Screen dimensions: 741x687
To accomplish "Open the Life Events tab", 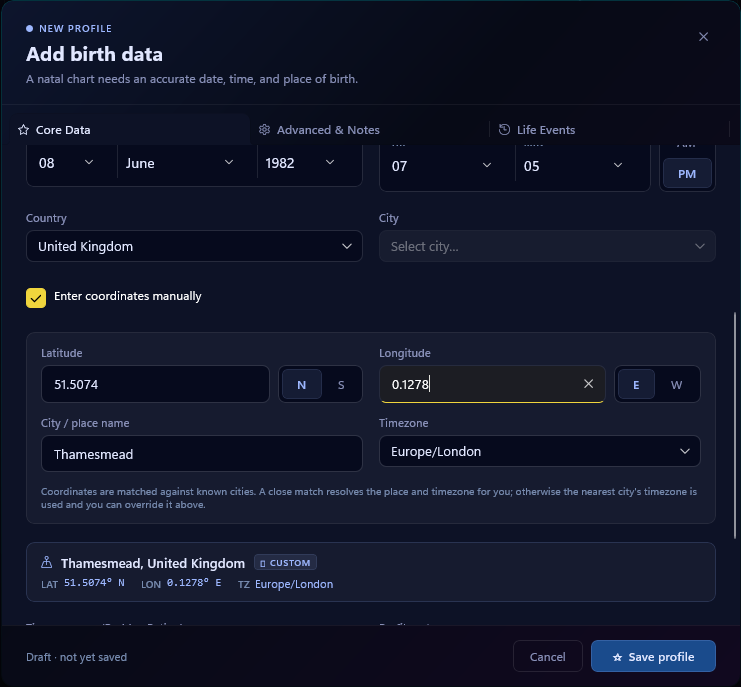I will 610,130.
